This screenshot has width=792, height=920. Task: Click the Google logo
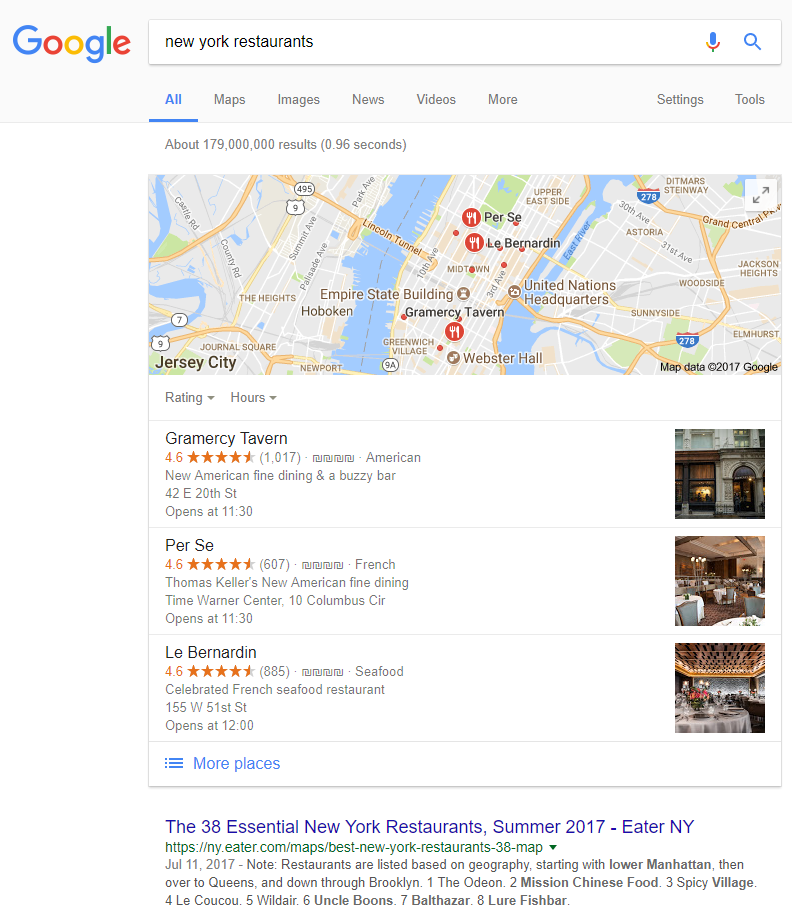pyautogui.click(x=72, y=43)
